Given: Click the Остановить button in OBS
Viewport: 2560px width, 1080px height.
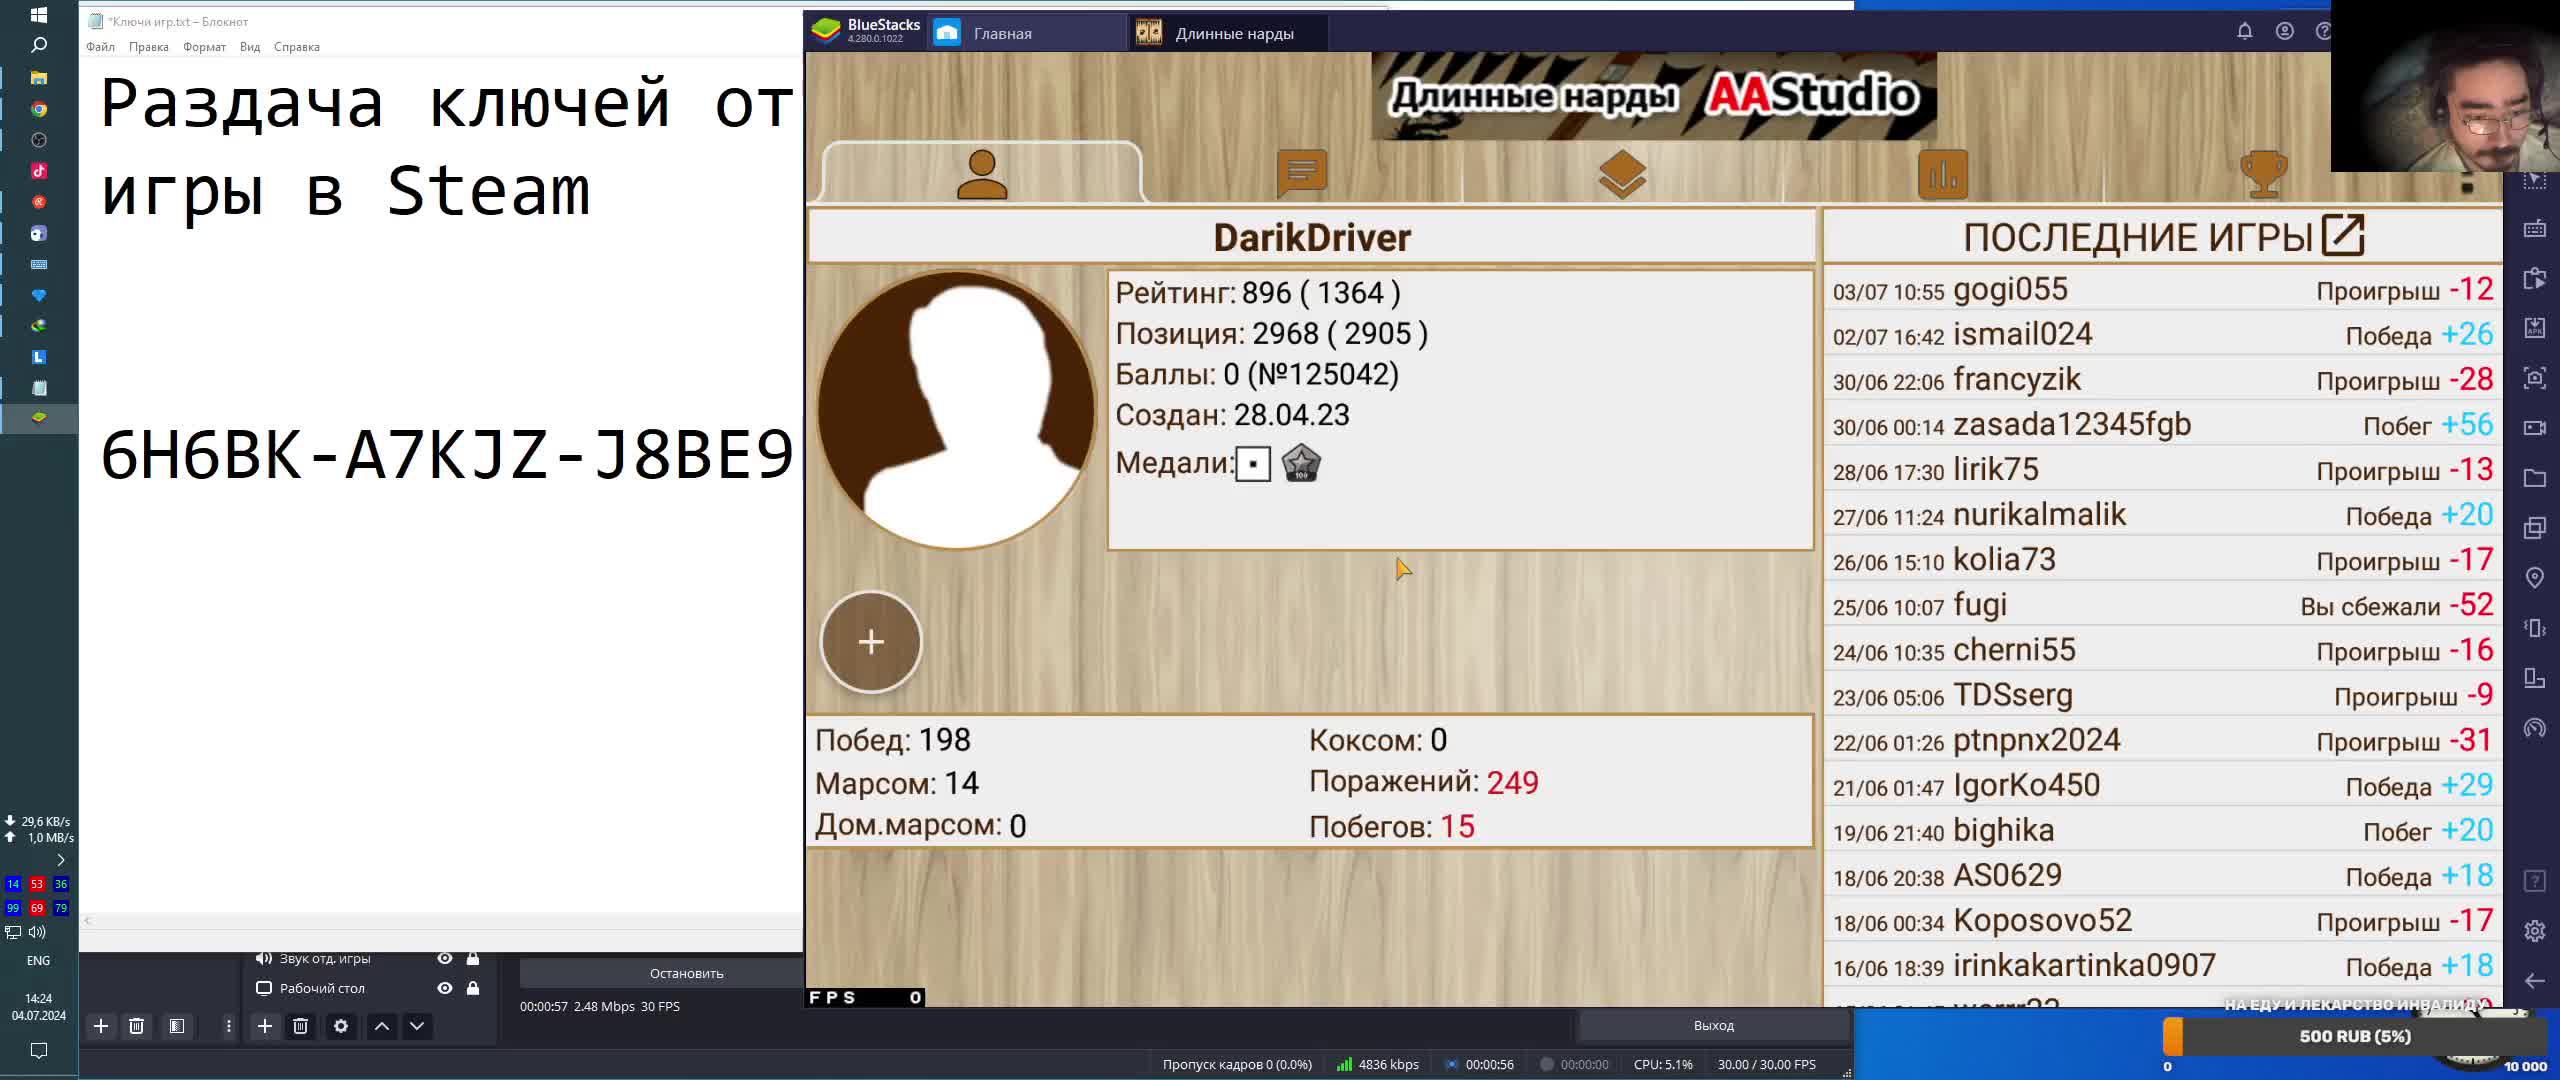Looking at the screenshot, I should (686, 973).
